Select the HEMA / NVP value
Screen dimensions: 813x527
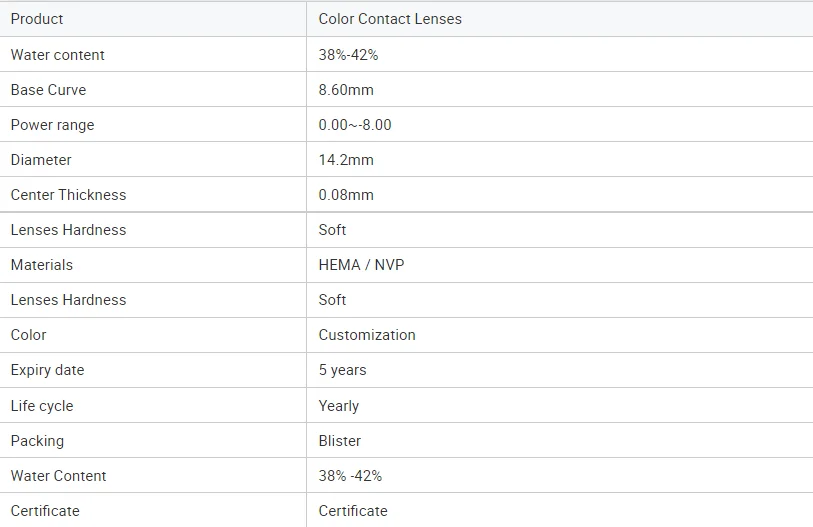(x=361, y=265)
